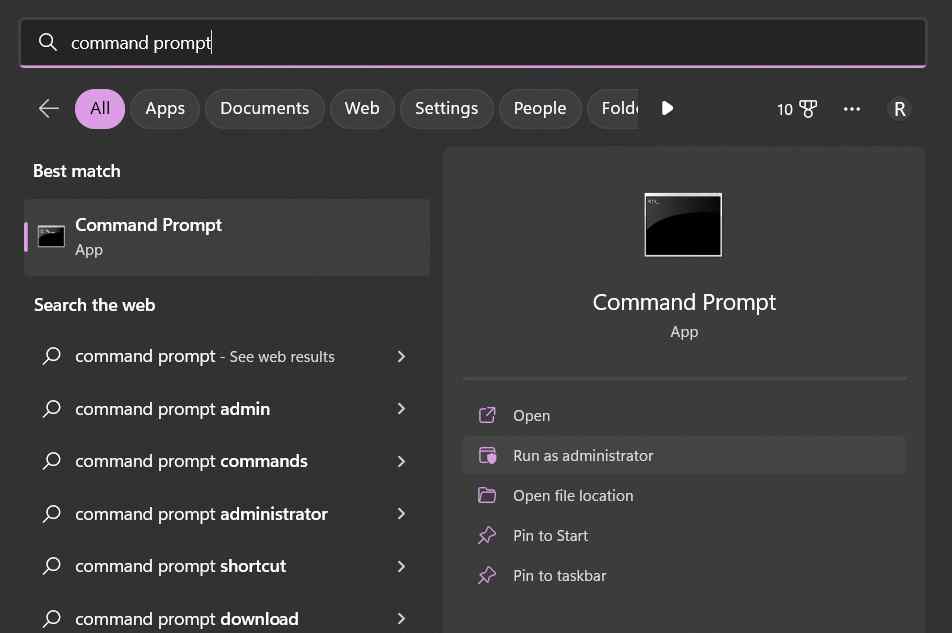Image resolution: width=952 pixels, height=633 pixels.
Task: Expand chevron for 'command prompt shortcut'
Action: (x=401, y=566)
